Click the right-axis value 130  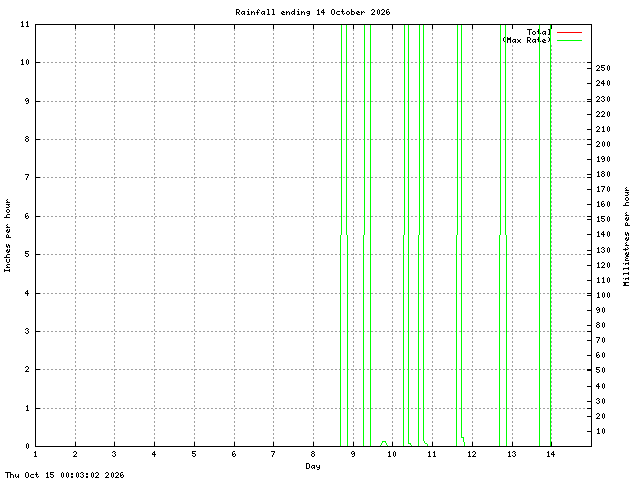tap(603, 250)
